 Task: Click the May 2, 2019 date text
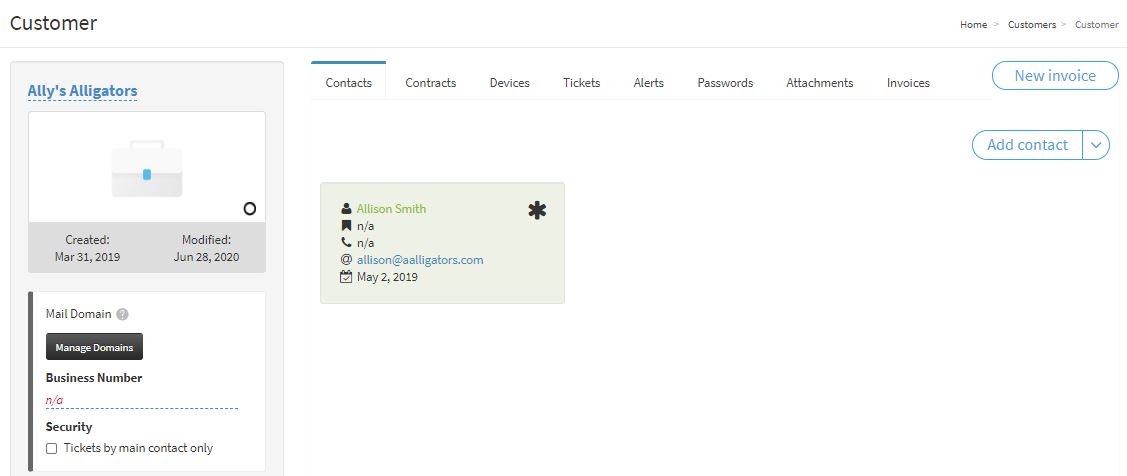pos(387,277)
